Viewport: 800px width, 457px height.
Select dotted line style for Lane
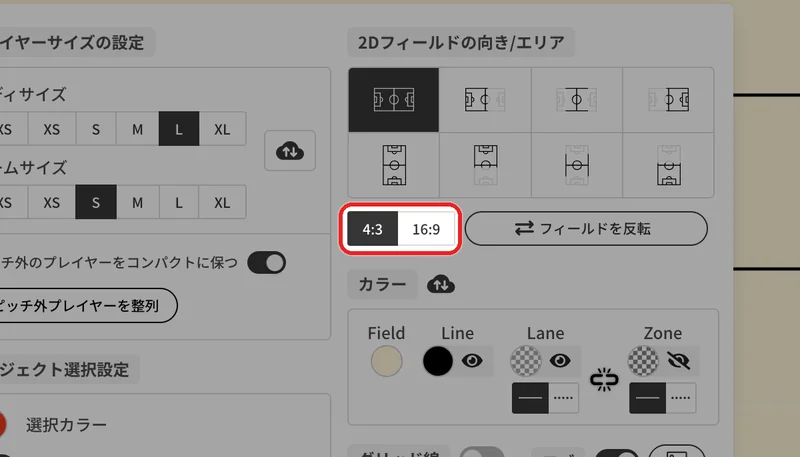(563, 398)
